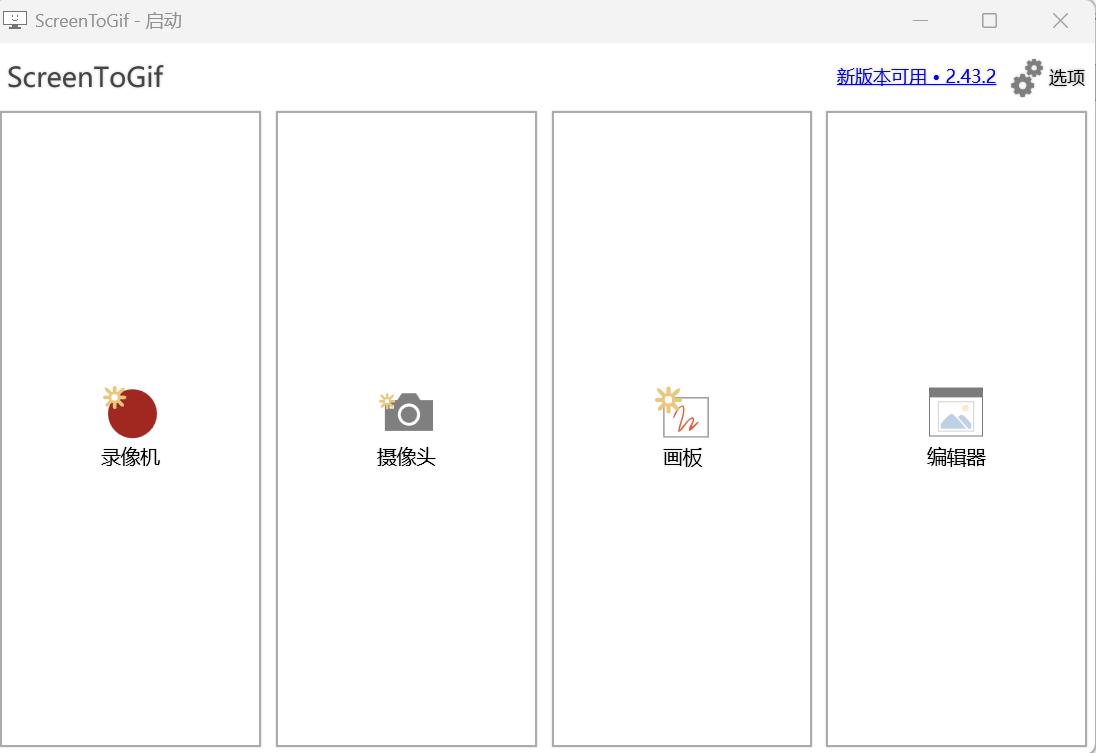This screenshot has height=753, width=1096.
Task: Click the 摄像头 label
Action: point(406,457)
